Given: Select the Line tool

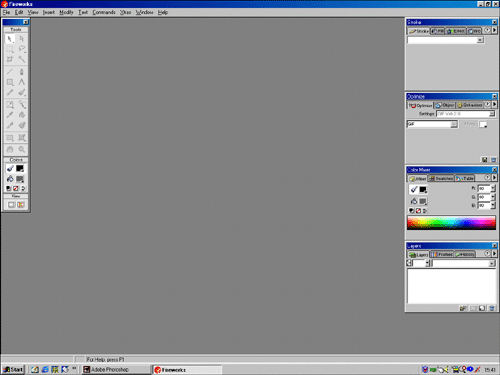Looking at the screenshot, I should click(x=10, y=72).
